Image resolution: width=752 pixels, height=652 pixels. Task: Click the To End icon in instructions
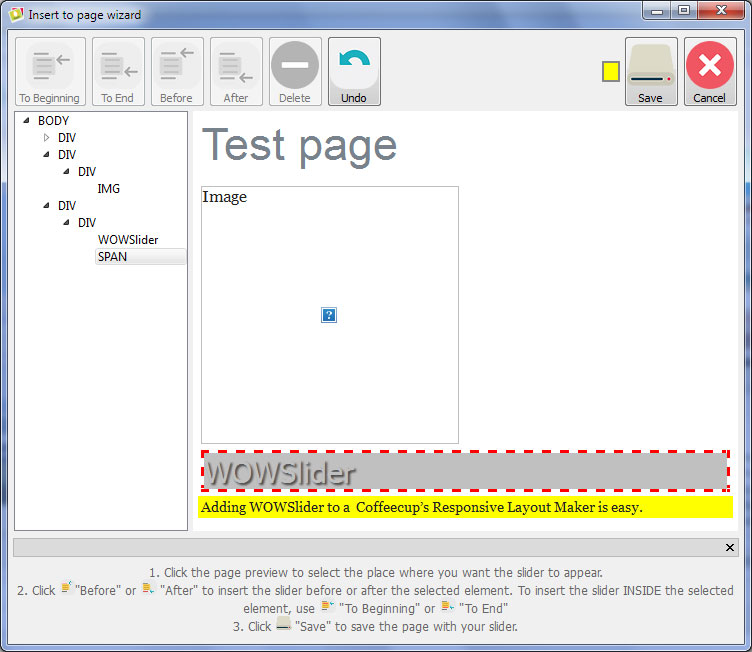click(x=447, y=606)
